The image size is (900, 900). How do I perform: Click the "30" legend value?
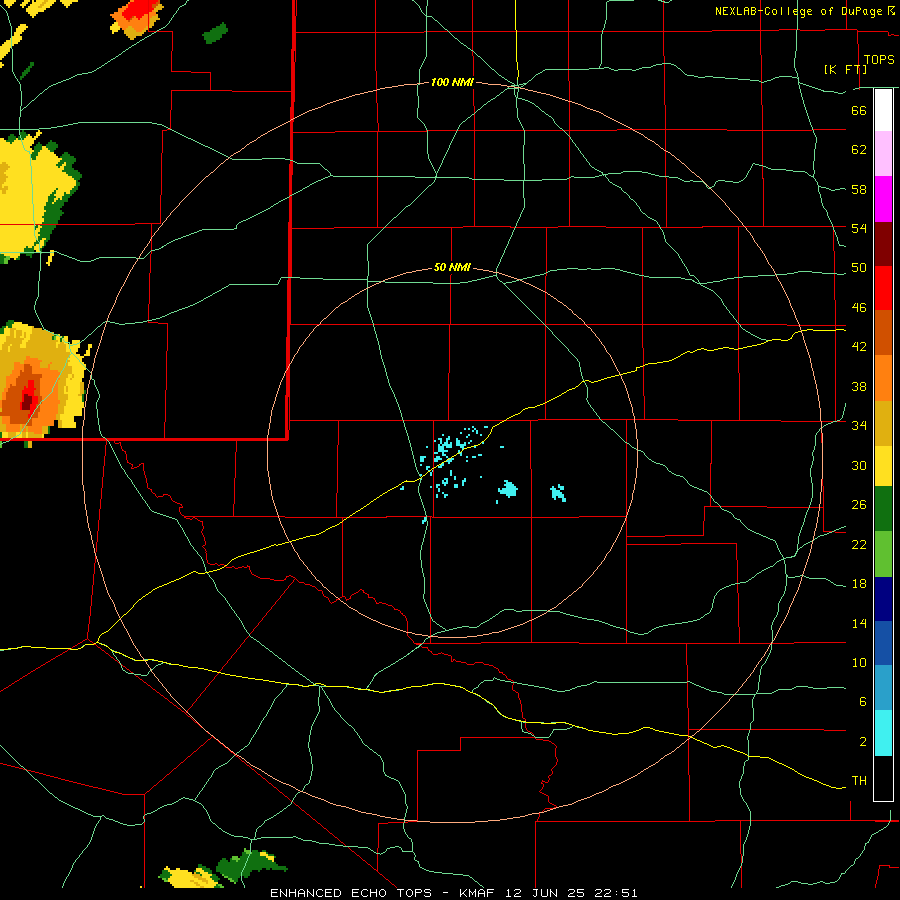[859, 465]
